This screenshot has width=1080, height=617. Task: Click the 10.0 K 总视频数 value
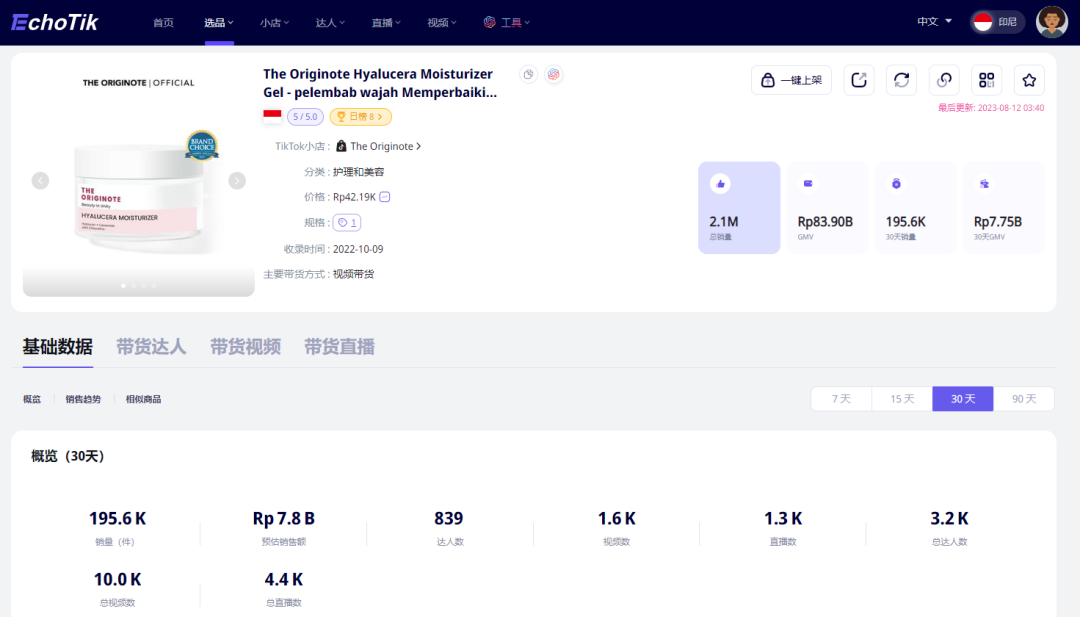(117, 580)
